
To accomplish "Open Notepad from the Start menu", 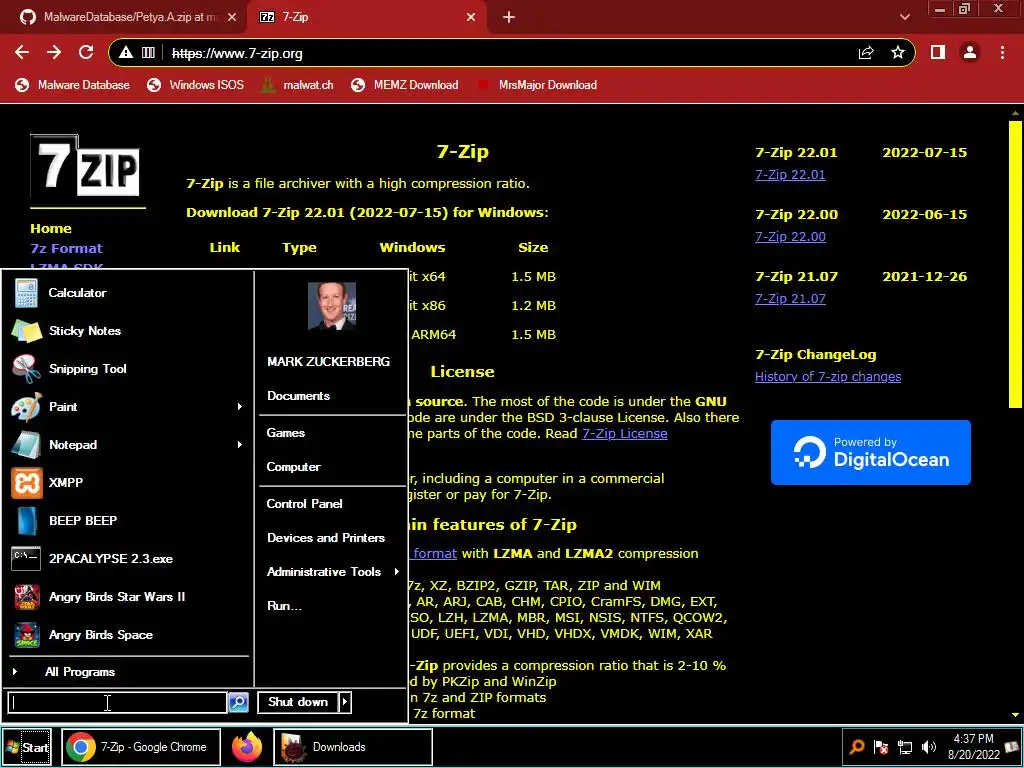I will (72, 445).
